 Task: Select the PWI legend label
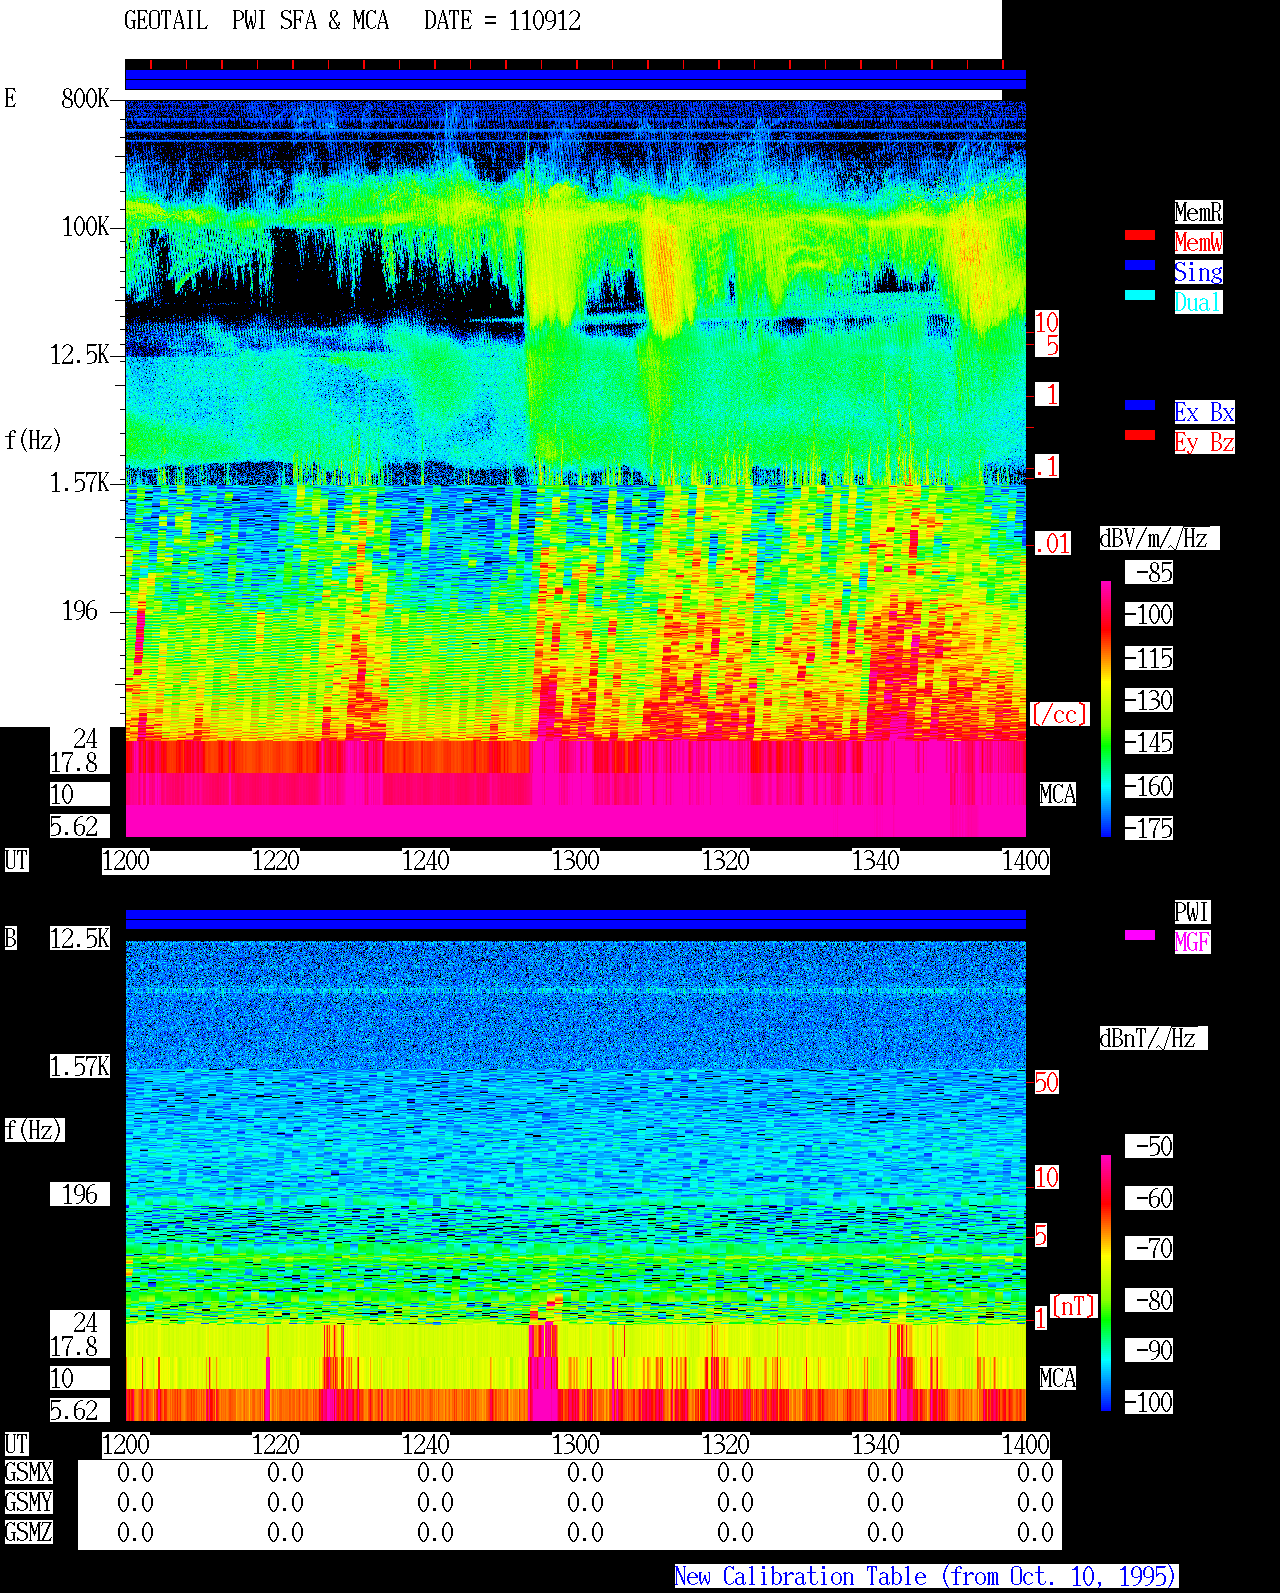click(x=1192, y=912)
